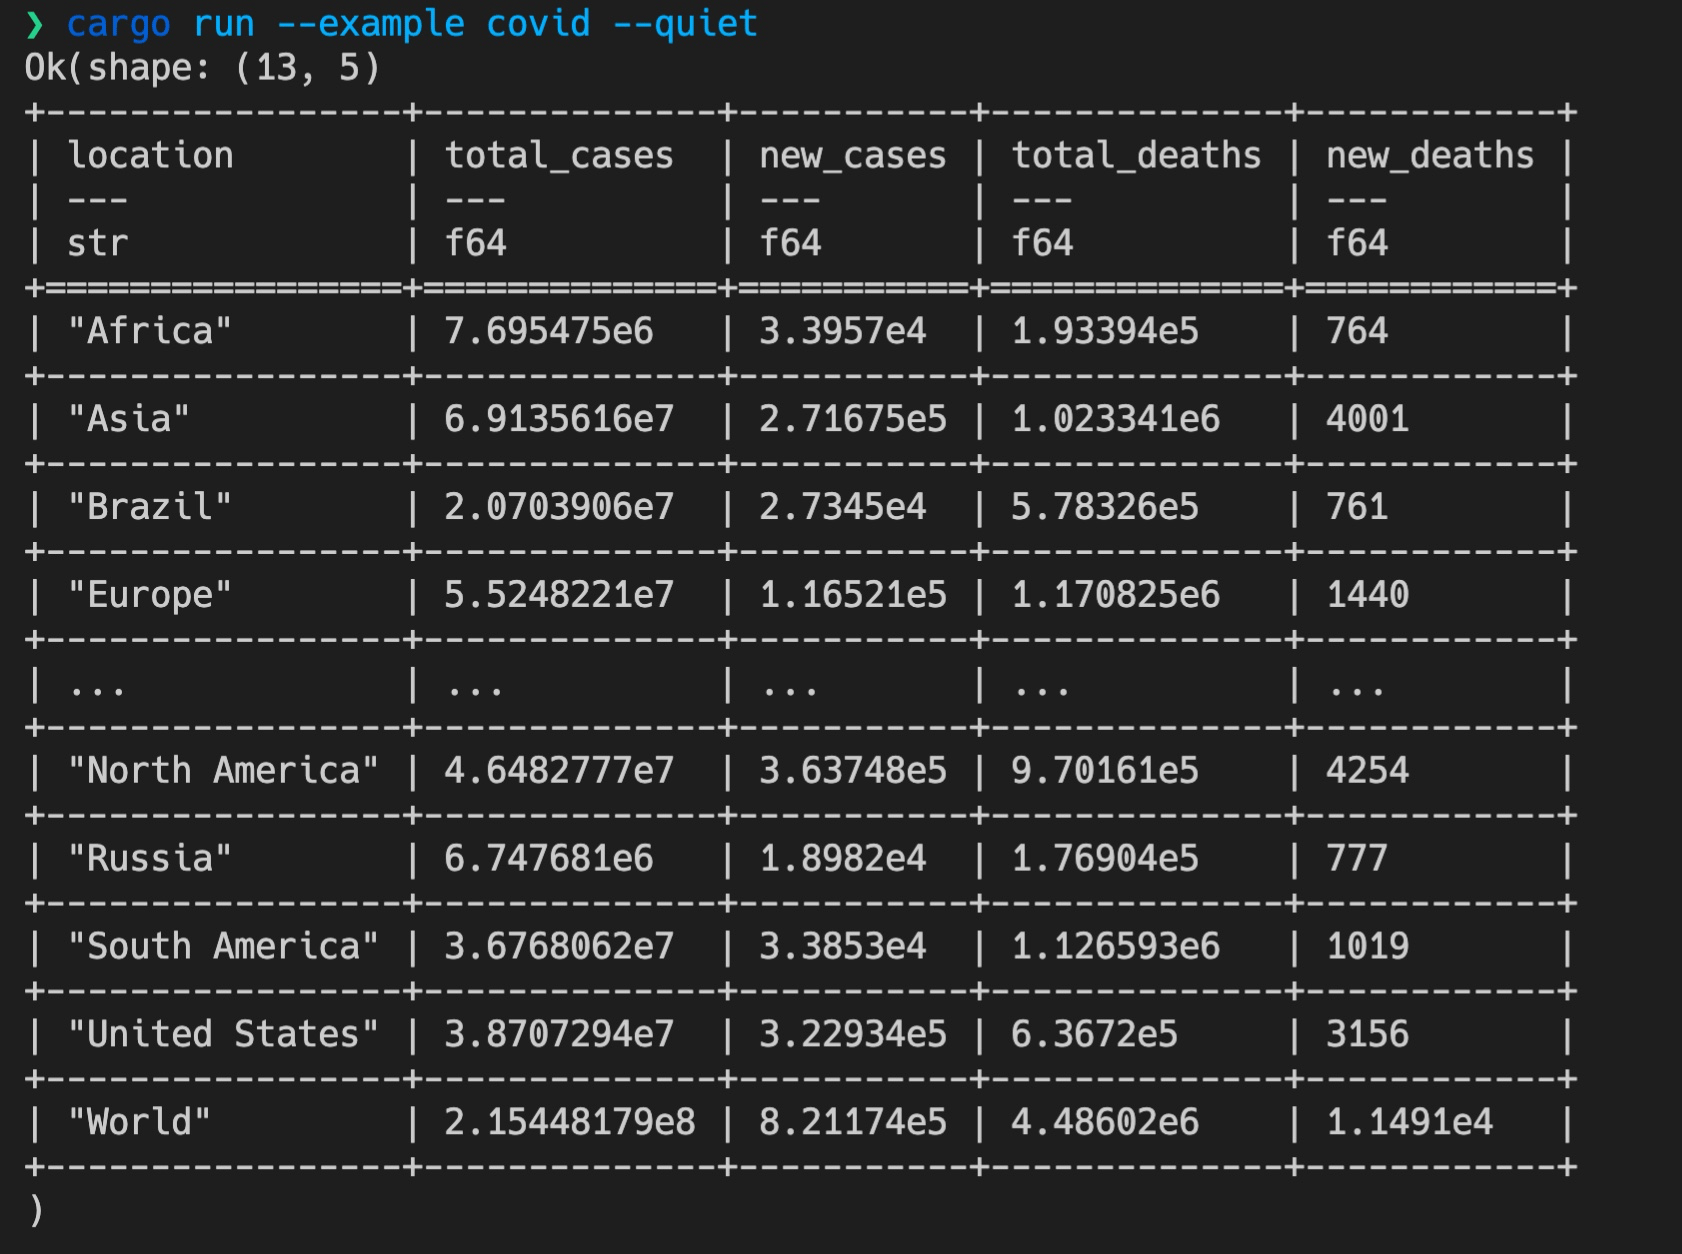Click the --quiet flag in the command

point(684,24)
